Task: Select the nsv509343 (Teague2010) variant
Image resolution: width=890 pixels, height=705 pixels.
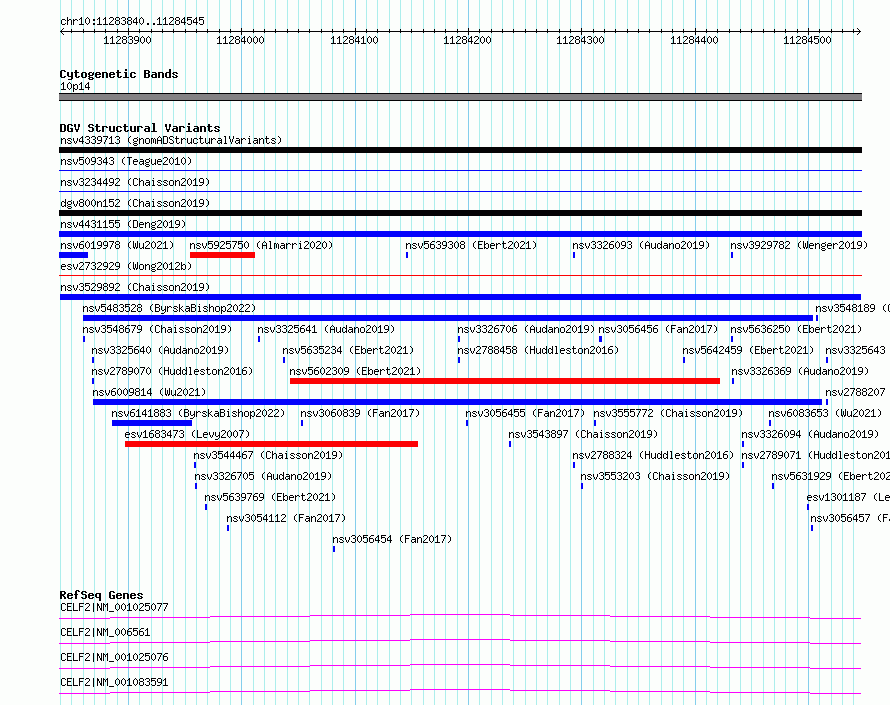Action: pyautogui.click(x=126, y=161)
